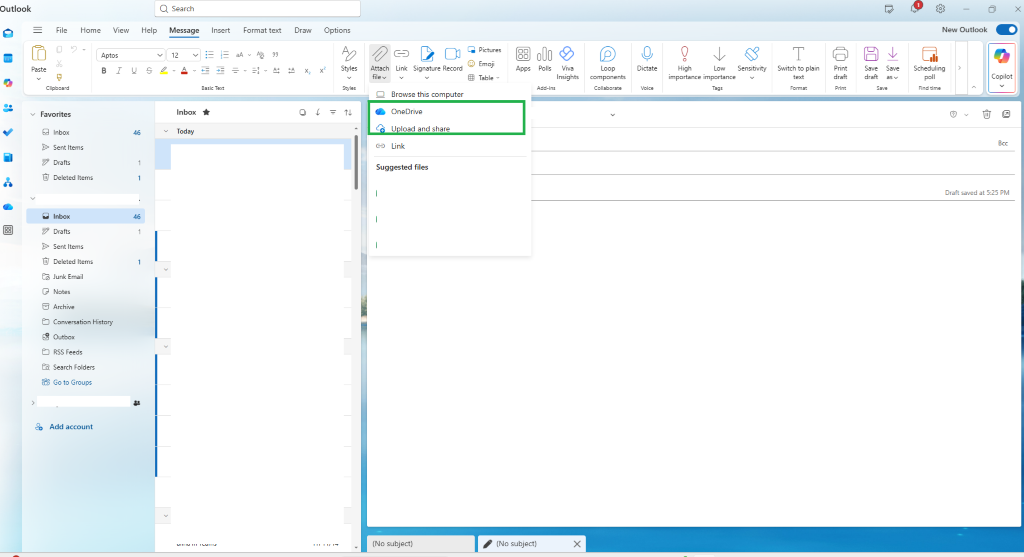This screenshot has height=557, width=1024.
Task: Toggle superscript formatting
Action: 323,71
